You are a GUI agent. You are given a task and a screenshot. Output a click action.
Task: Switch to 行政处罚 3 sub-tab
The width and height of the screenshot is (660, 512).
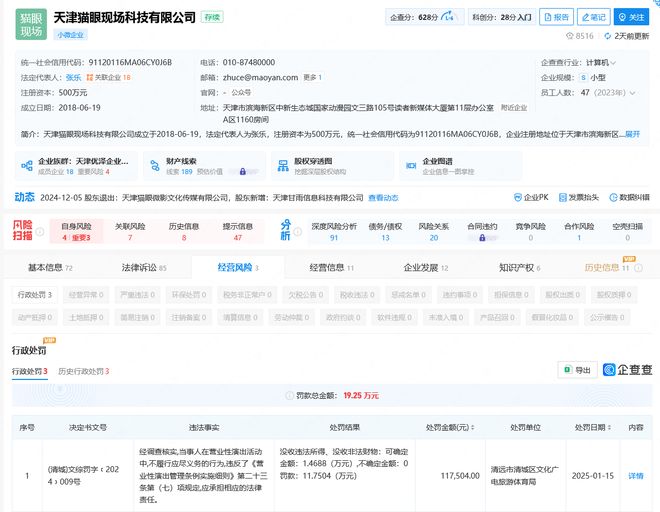[29, 371]
